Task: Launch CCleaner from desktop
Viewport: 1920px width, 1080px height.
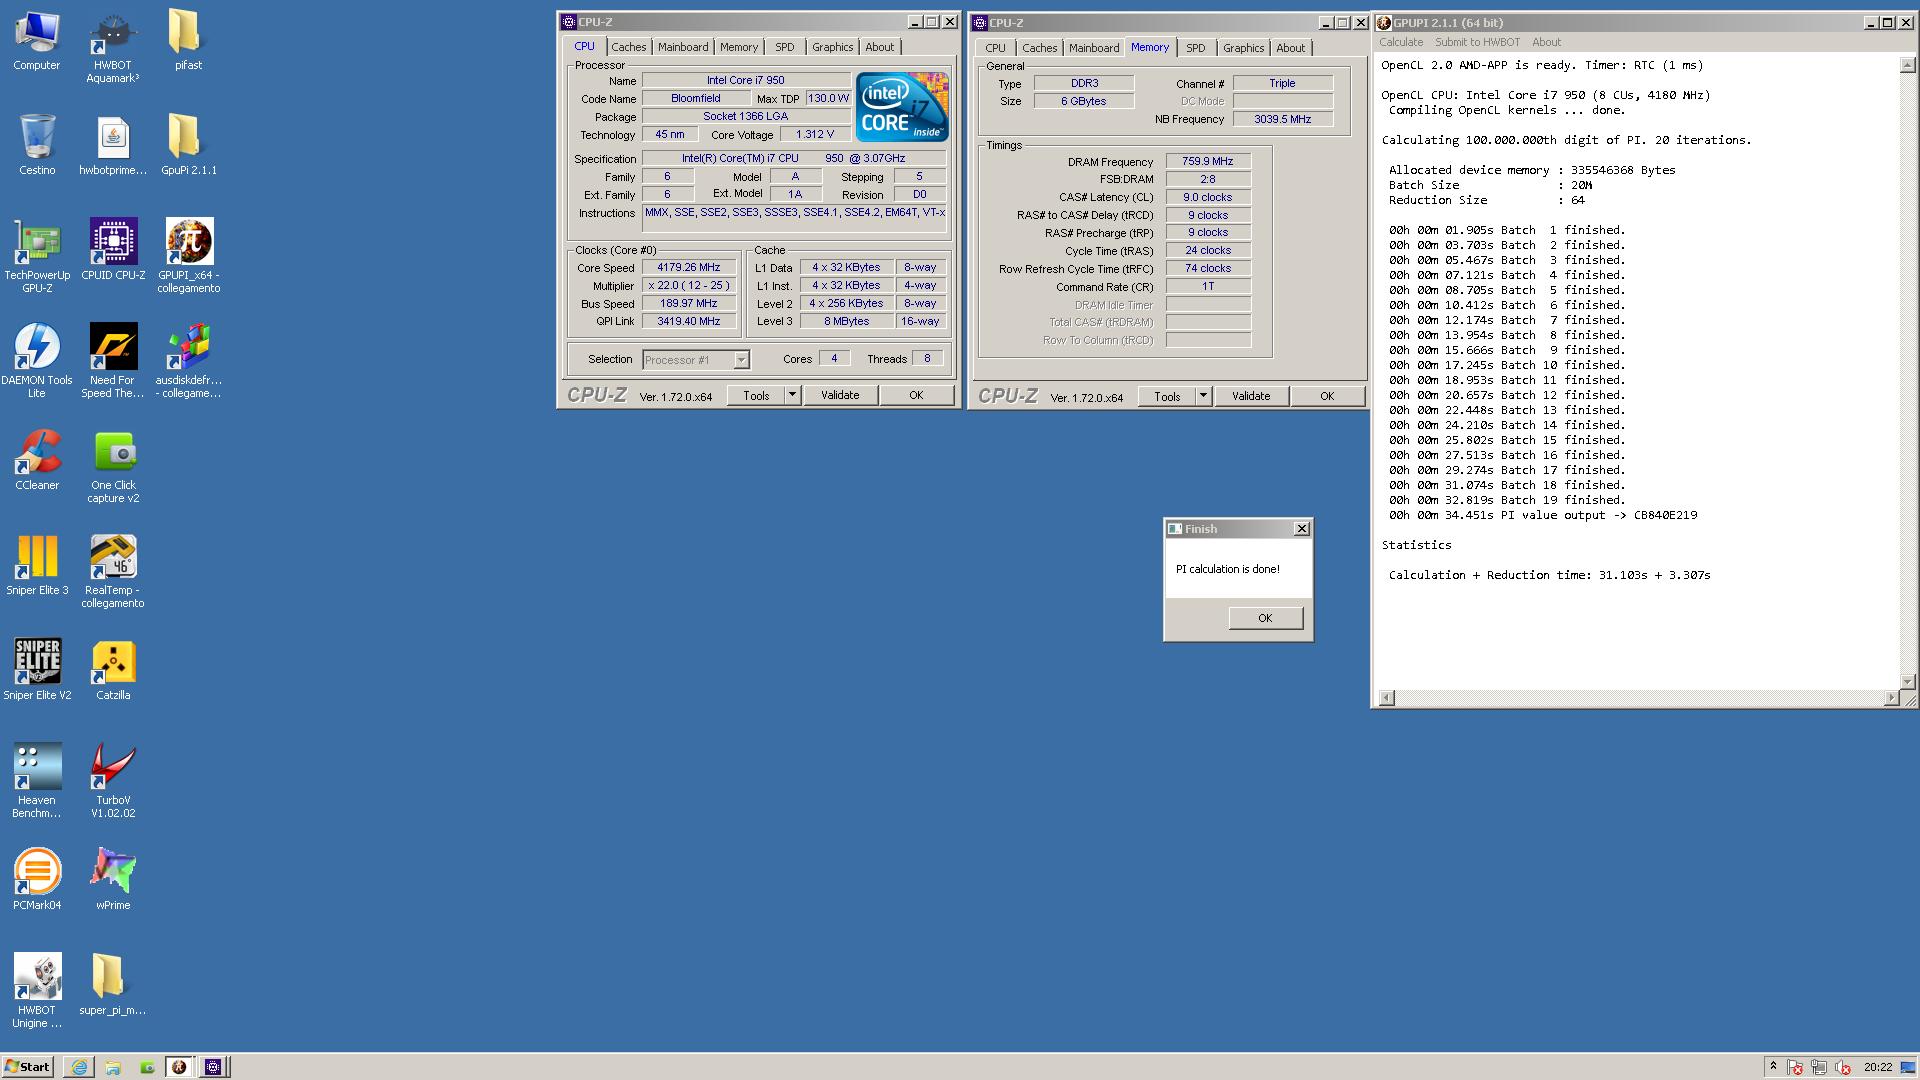Action: tap(37, 460)
